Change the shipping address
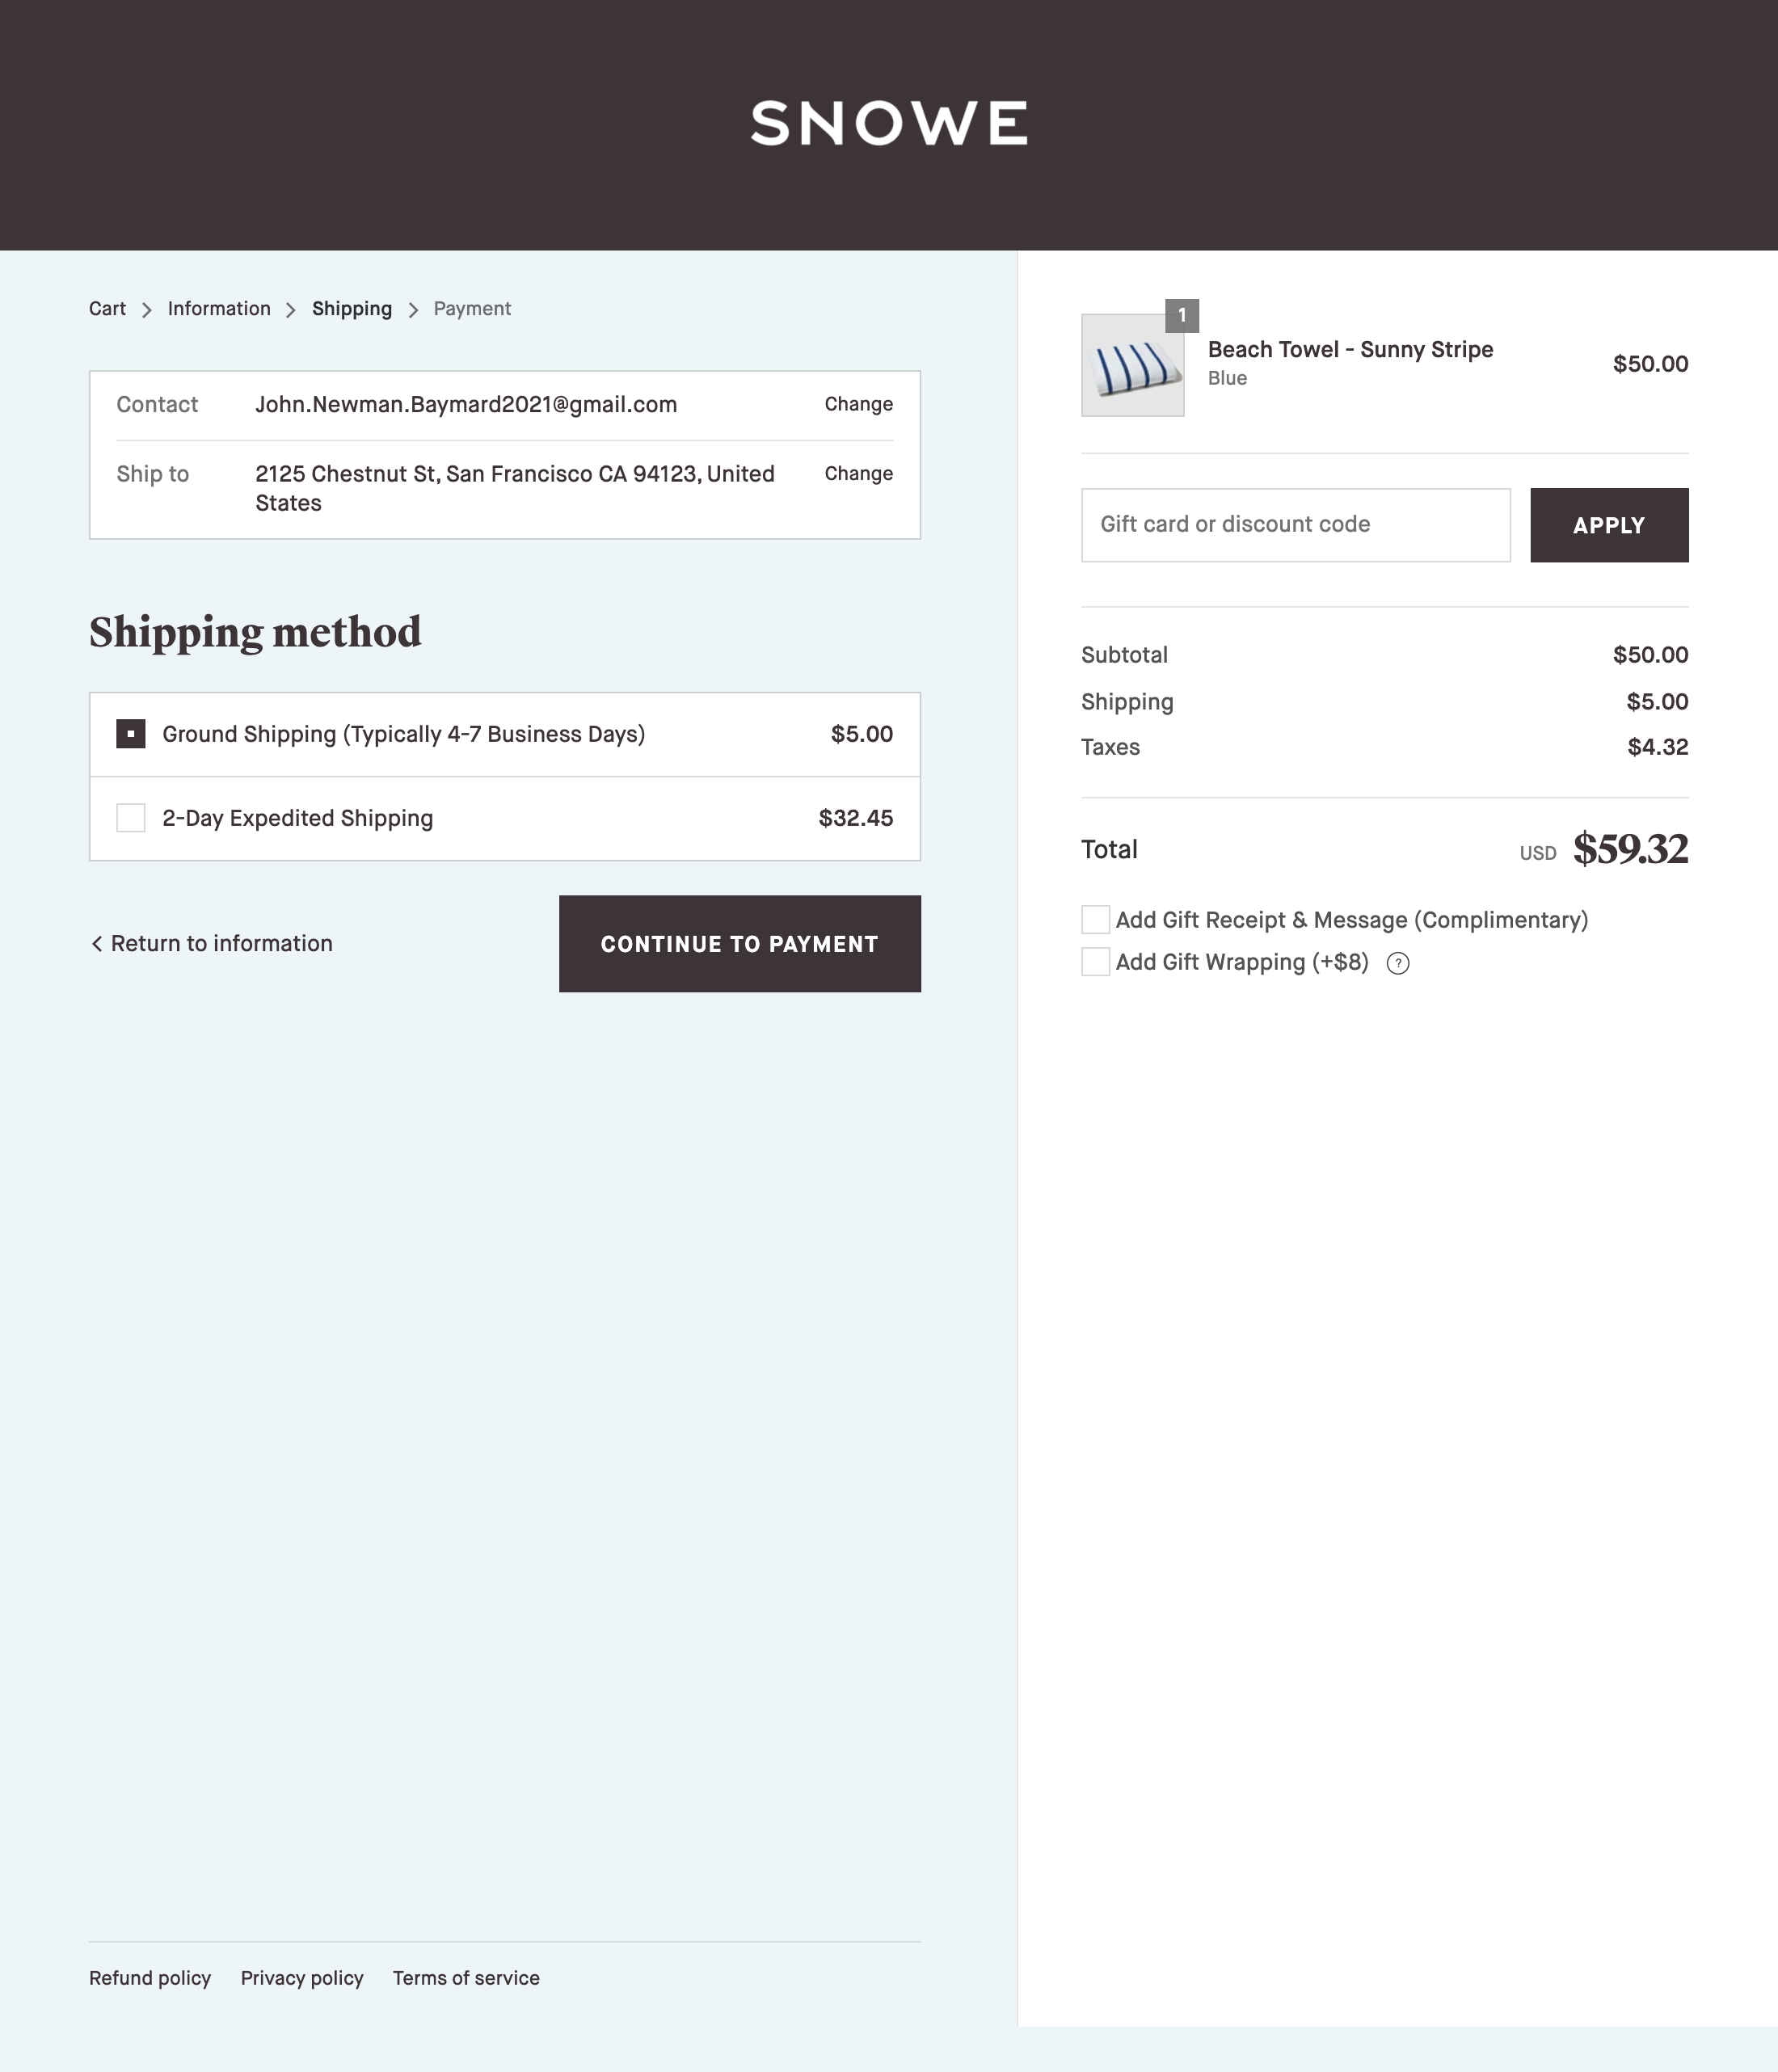This screenshot has width=1778, height=2072. tap(858, 473)
